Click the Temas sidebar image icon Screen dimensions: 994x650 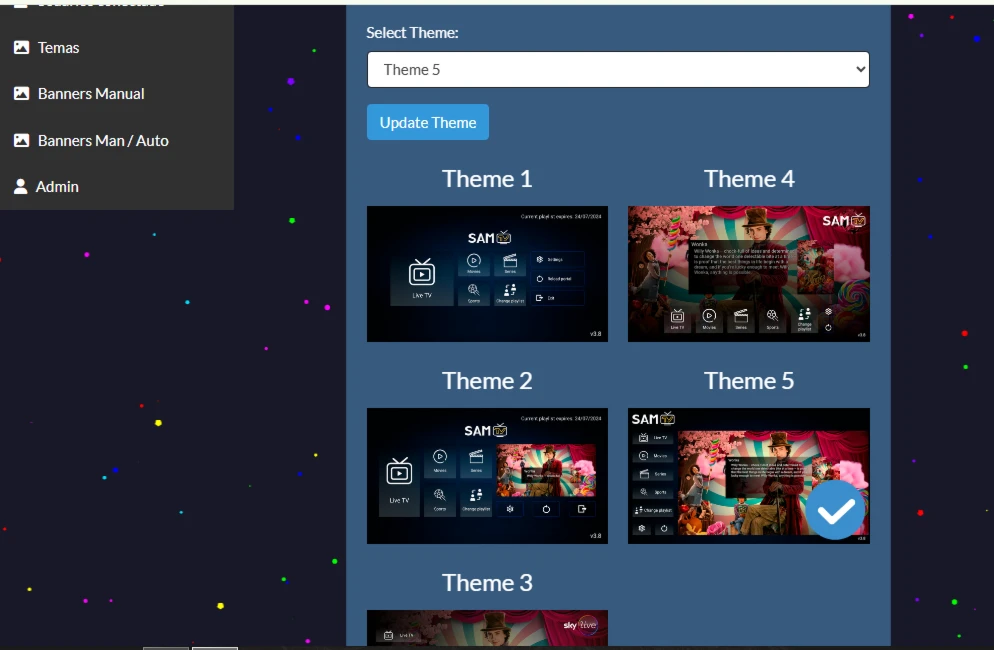click(22, 48)
